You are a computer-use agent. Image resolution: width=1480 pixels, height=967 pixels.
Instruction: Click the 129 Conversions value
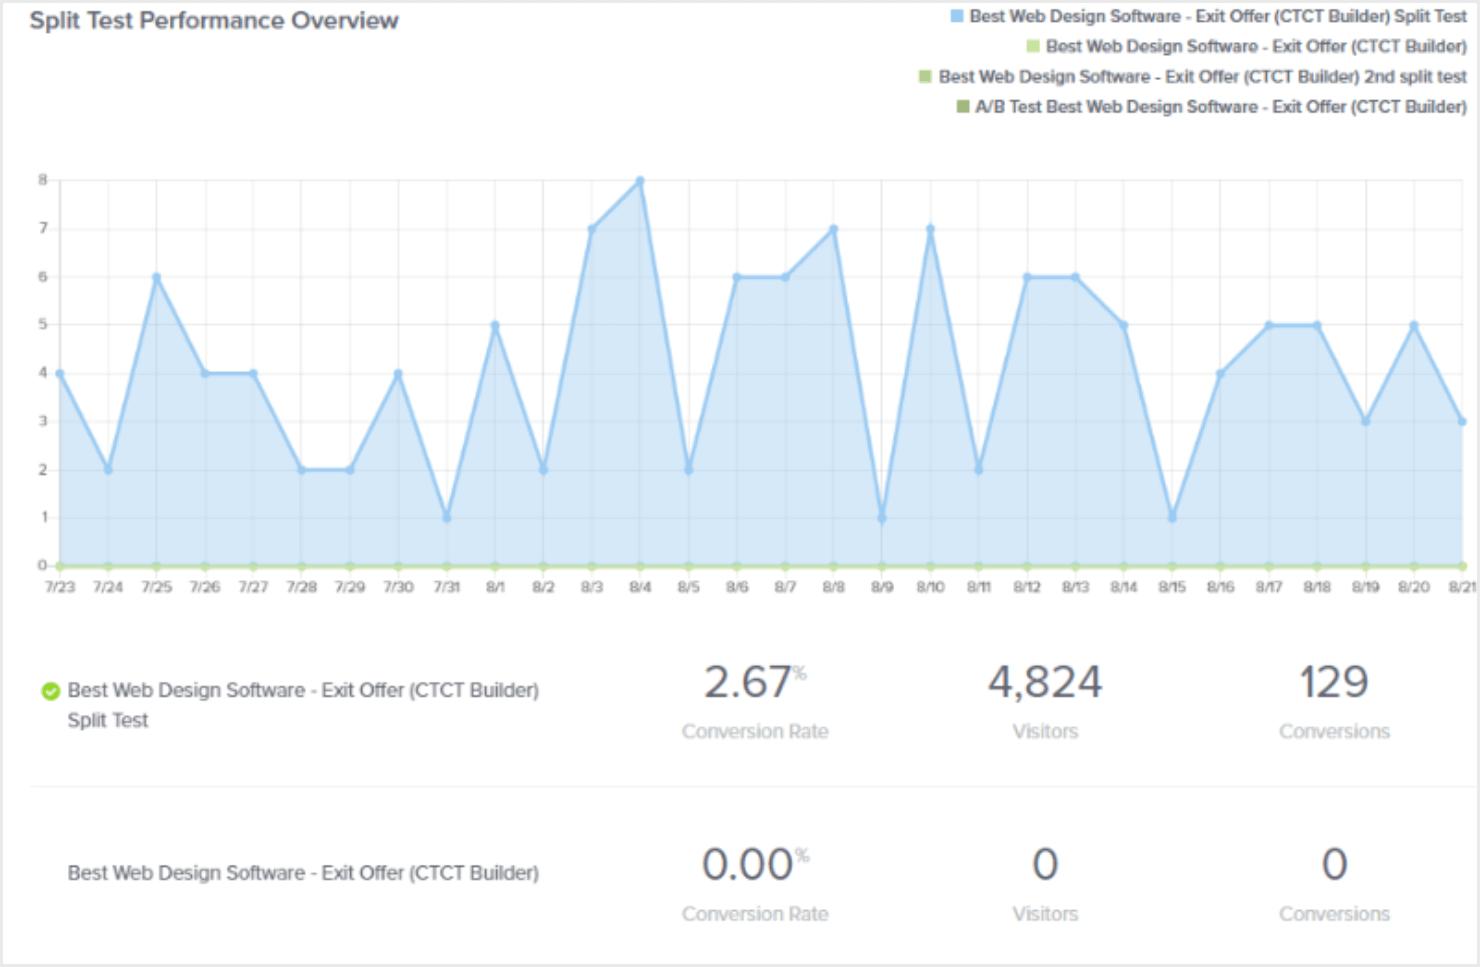[x=1334, y=682]
